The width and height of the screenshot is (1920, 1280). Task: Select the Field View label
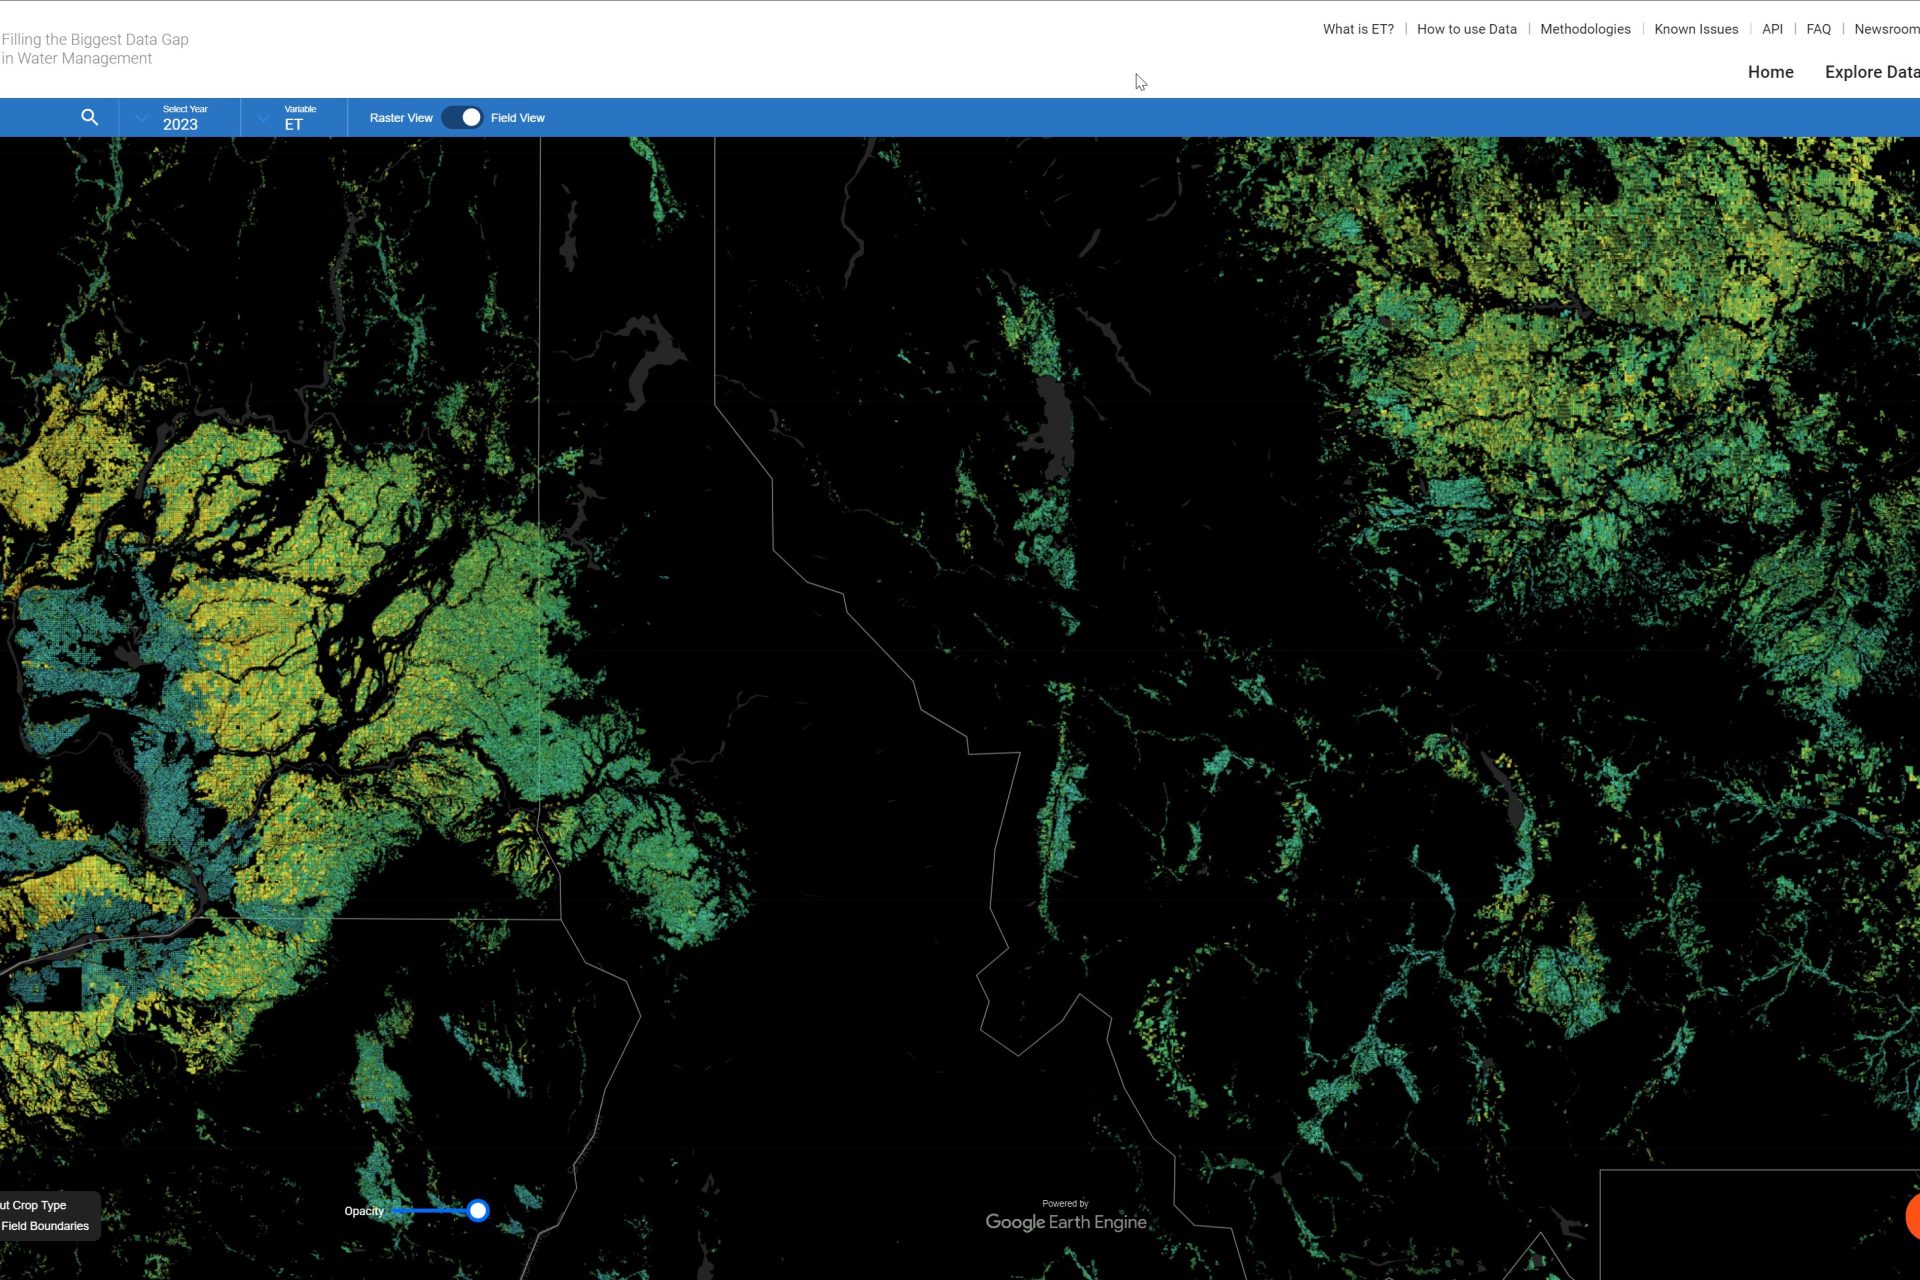(517, 118)
